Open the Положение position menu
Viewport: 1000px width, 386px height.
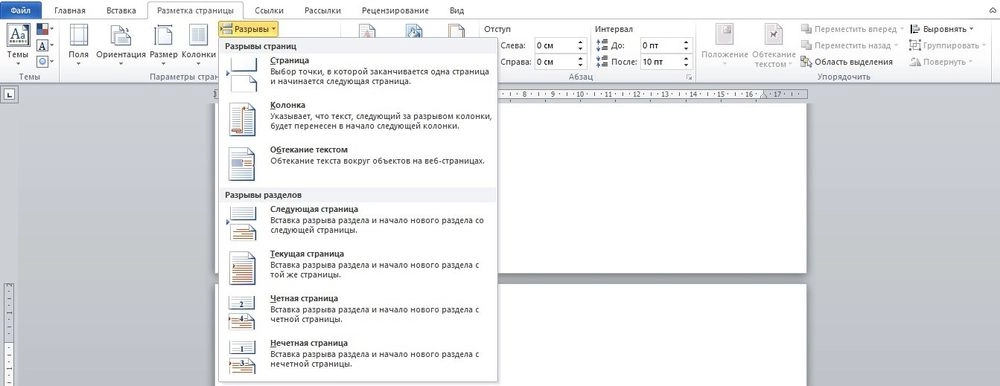(724, 45)
